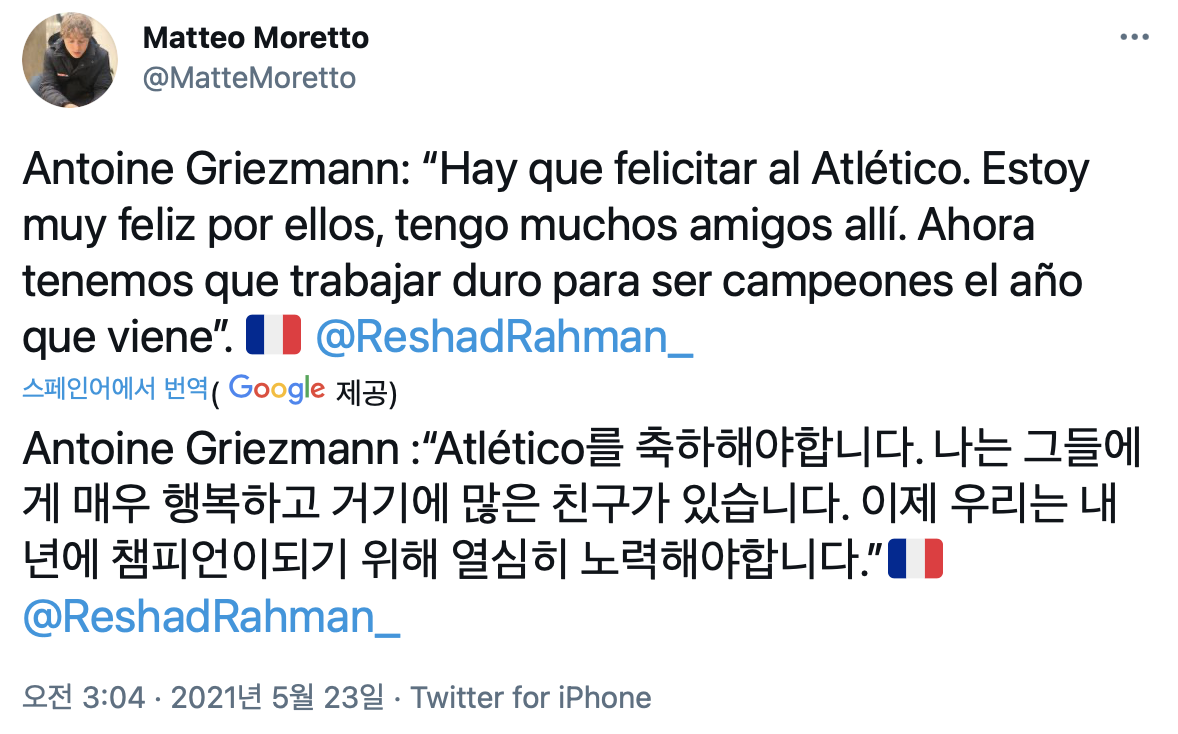
Task: Click the Google logo in translation credit
Action: click(x=276, y=389)
